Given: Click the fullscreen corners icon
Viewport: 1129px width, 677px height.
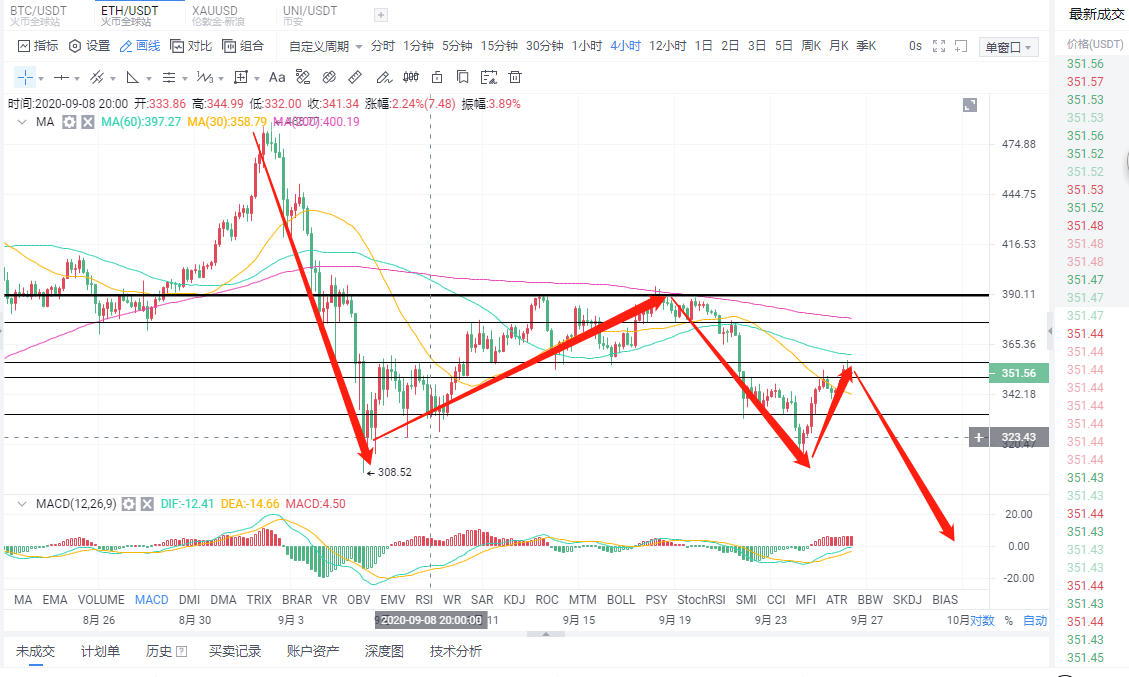Looking at the screenshot, I should pyautogui.click(x=939, y=46).
